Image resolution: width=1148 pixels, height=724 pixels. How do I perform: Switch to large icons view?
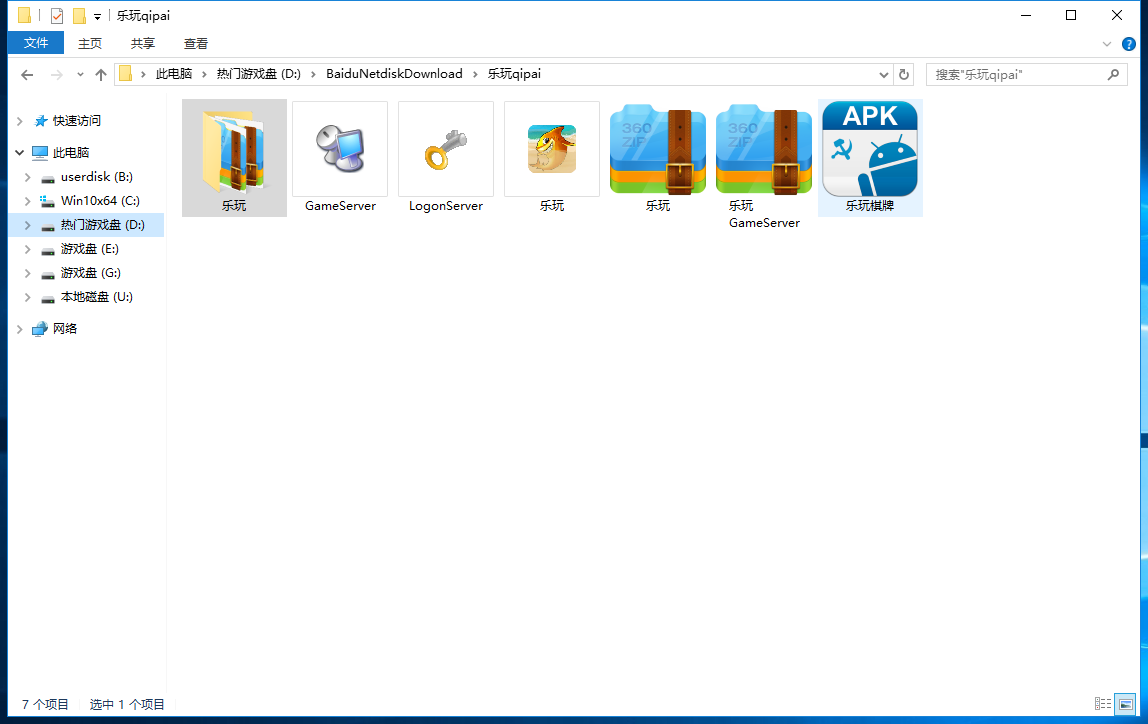[x=1126, y=704]
